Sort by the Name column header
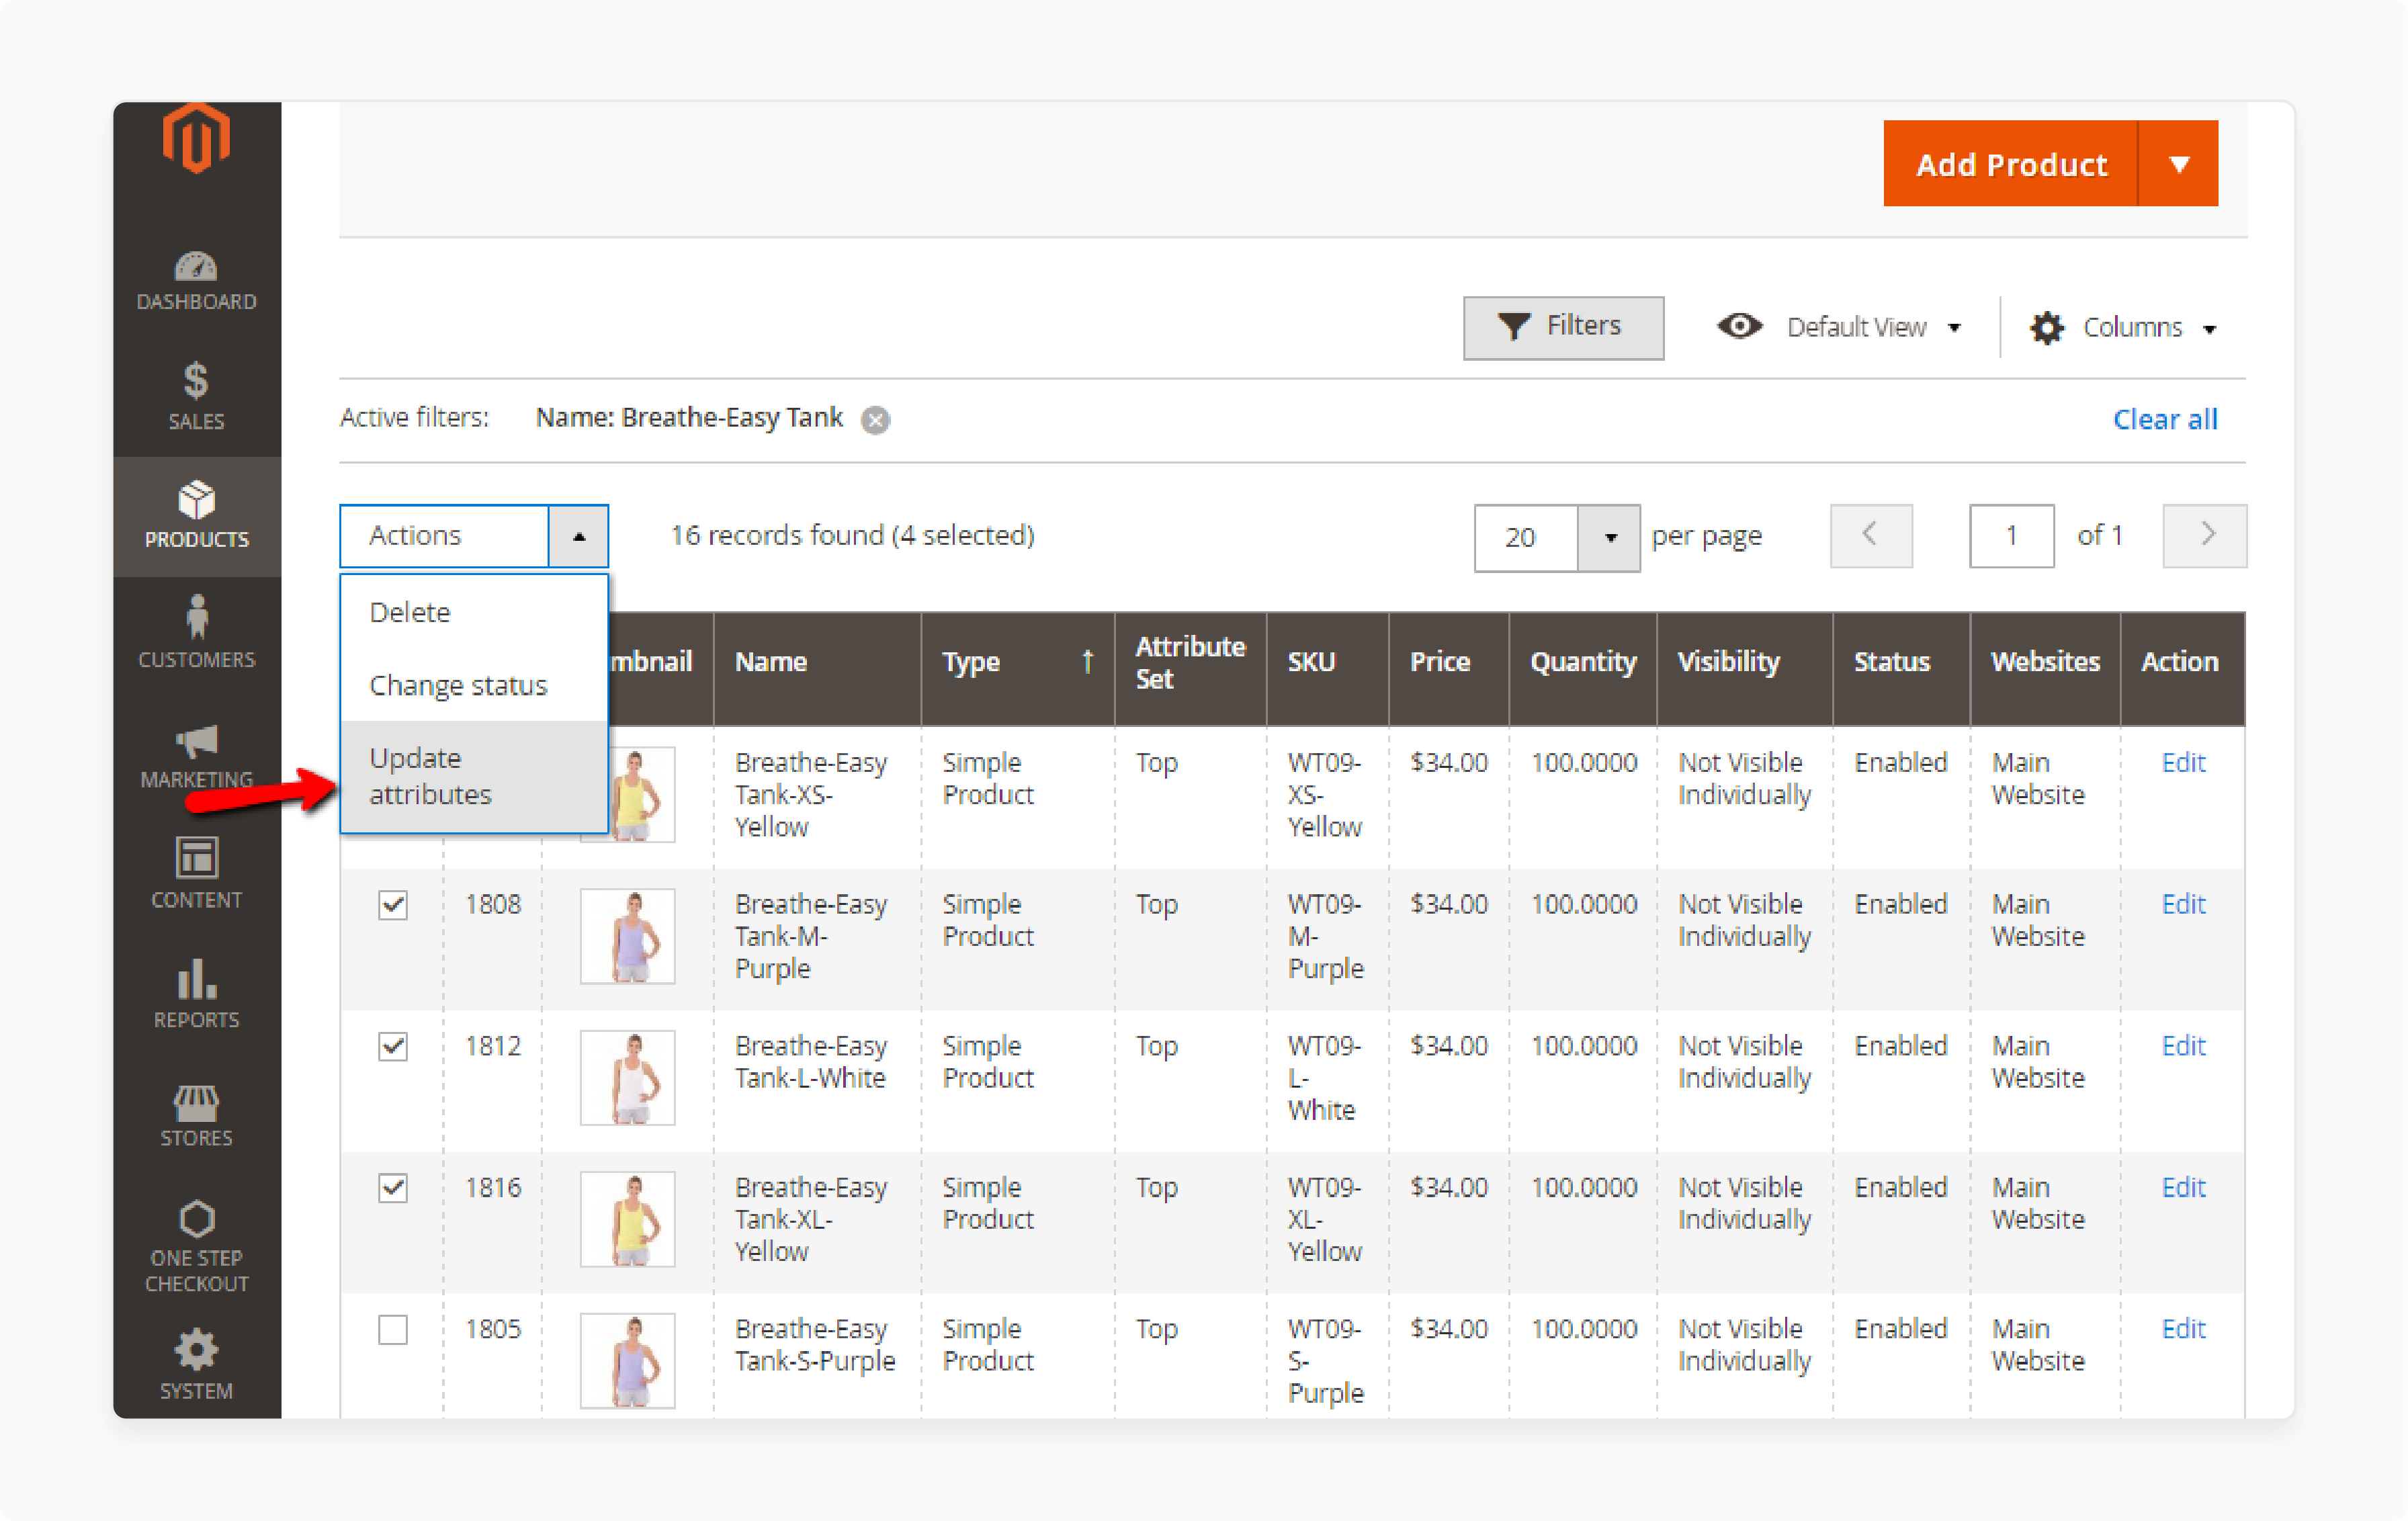2408x1521 pixels. pyautogui.click(x=817, y=669)
